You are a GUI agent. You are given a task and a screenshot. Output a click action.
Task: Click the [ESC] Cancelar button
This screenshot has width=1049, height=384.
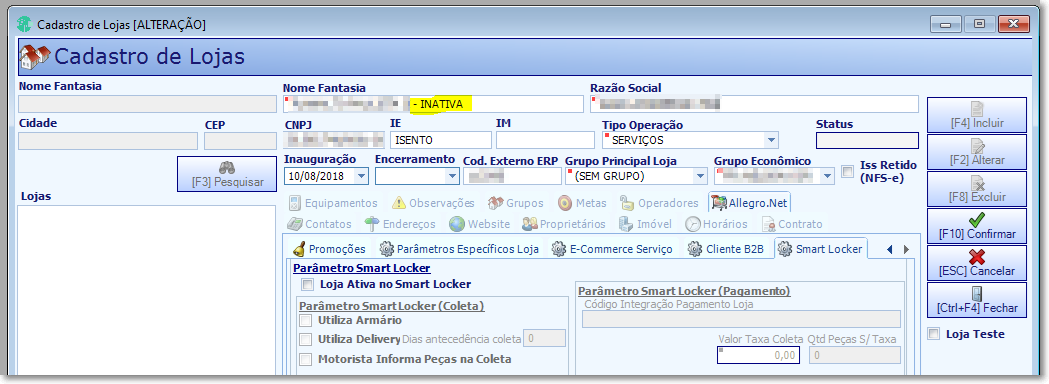click(977, 263)
